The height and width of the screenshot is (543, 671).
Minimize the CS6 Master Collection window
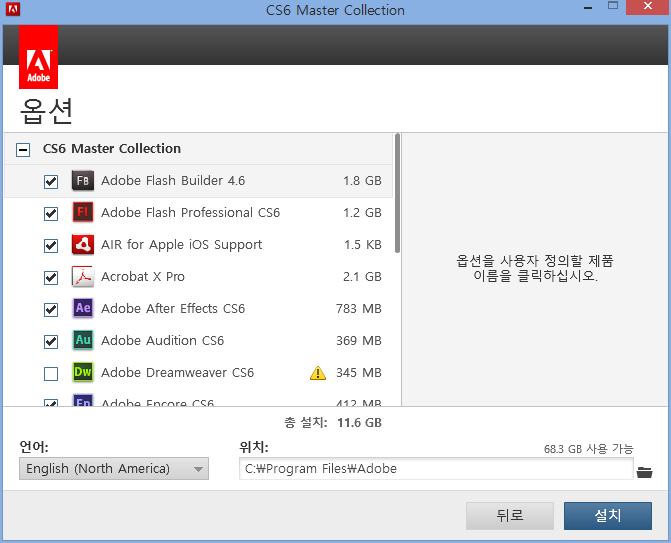(588, 7)
